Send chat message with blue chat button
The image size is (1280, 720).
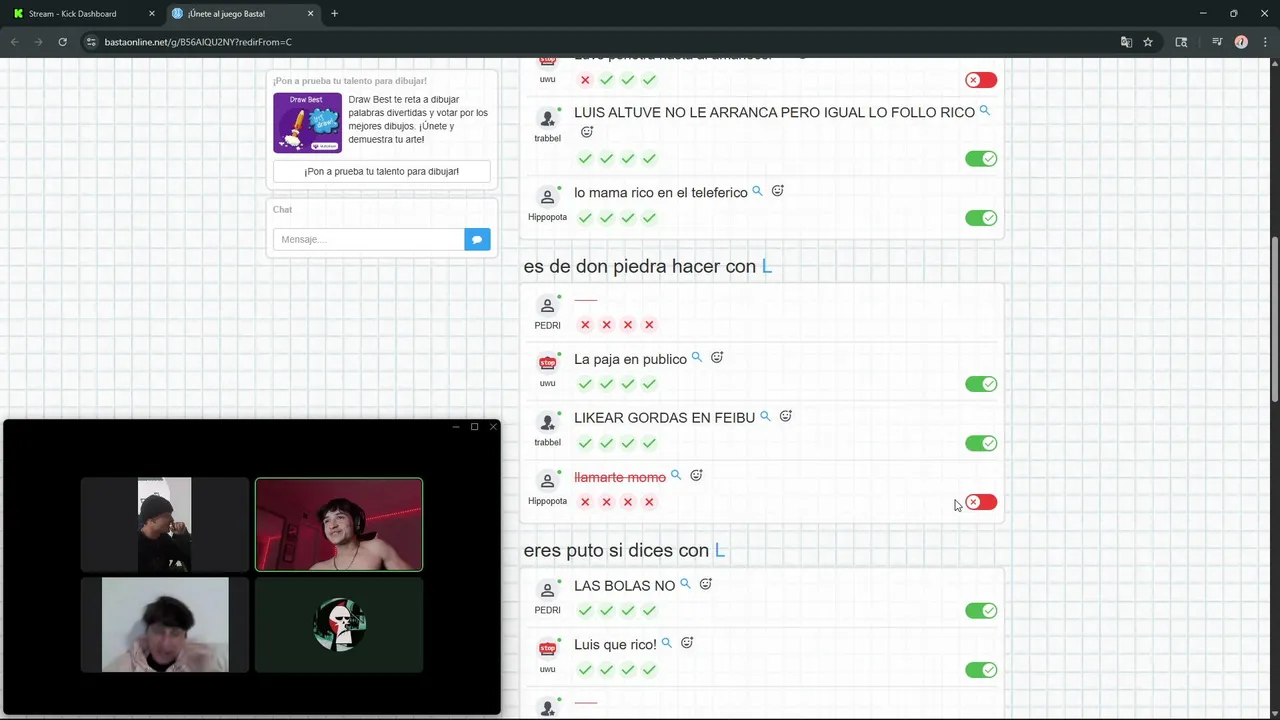click(x=477, y=239)
